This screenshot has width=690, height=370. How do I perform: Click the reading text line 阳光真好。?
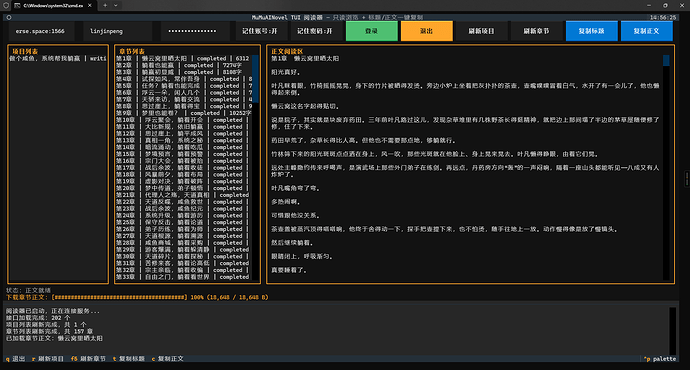[x=286, y=72]
